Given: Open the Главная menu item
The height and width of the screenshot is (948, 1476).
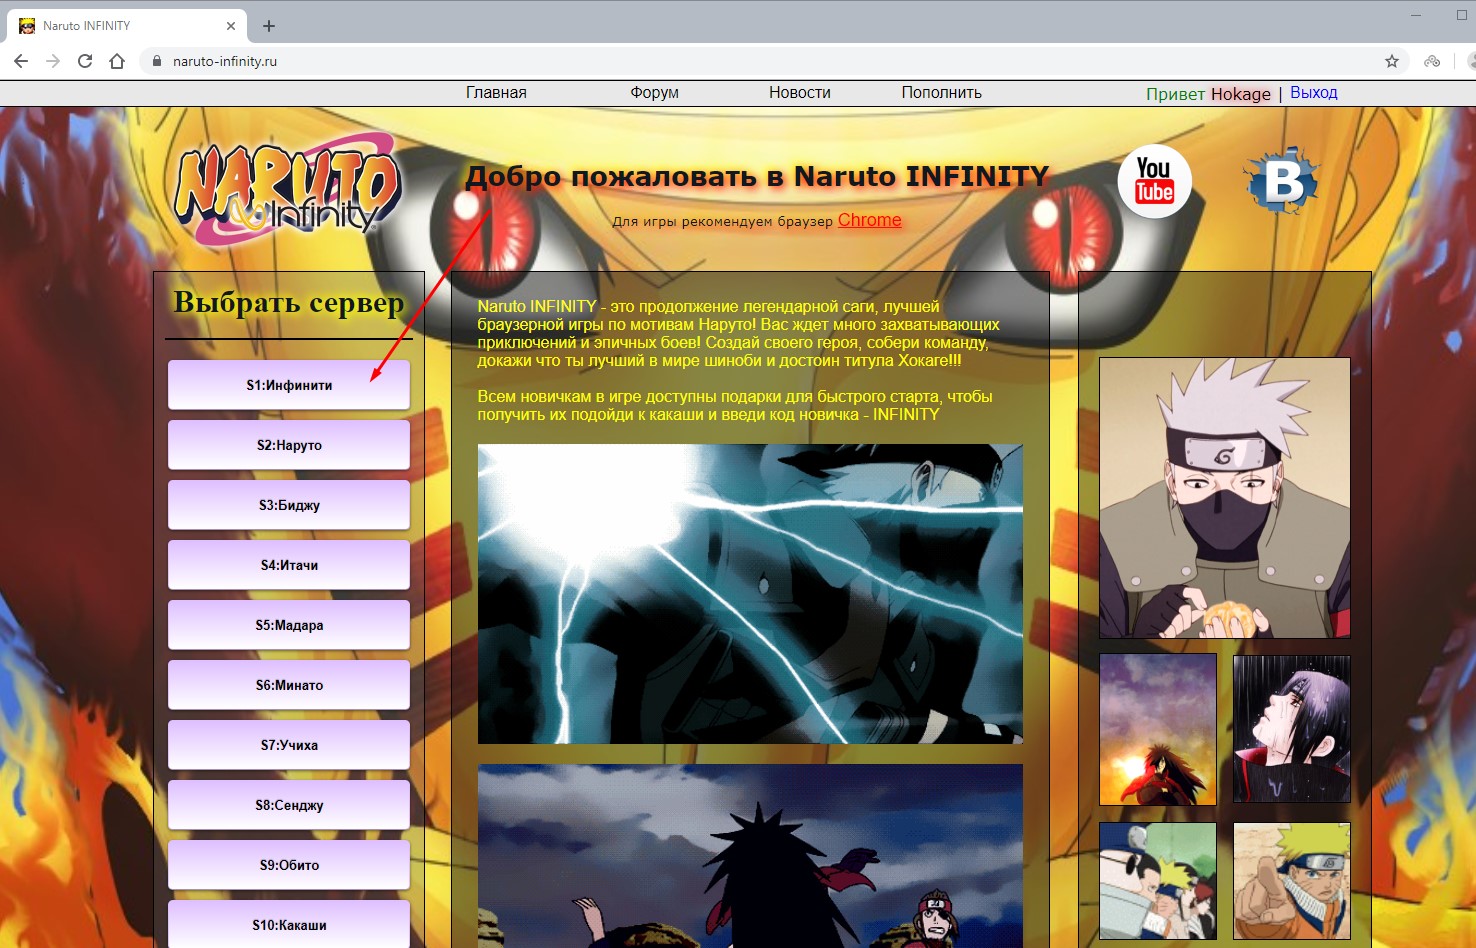Looking at the screenshot, I should click(496, 93).
